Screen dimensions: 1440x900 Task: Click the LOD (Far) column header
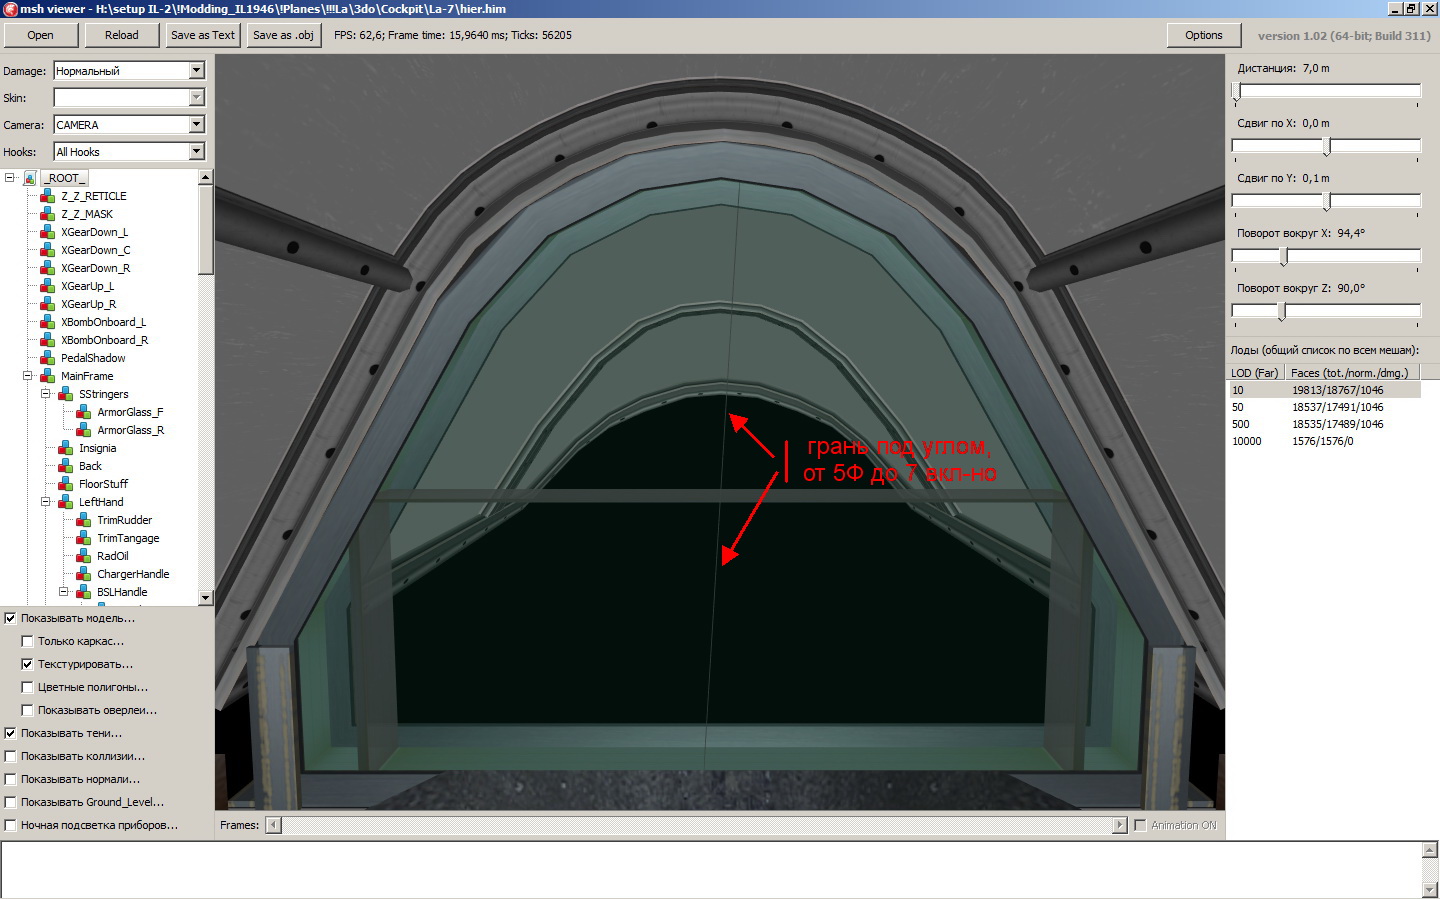(x=1255, y=373)
